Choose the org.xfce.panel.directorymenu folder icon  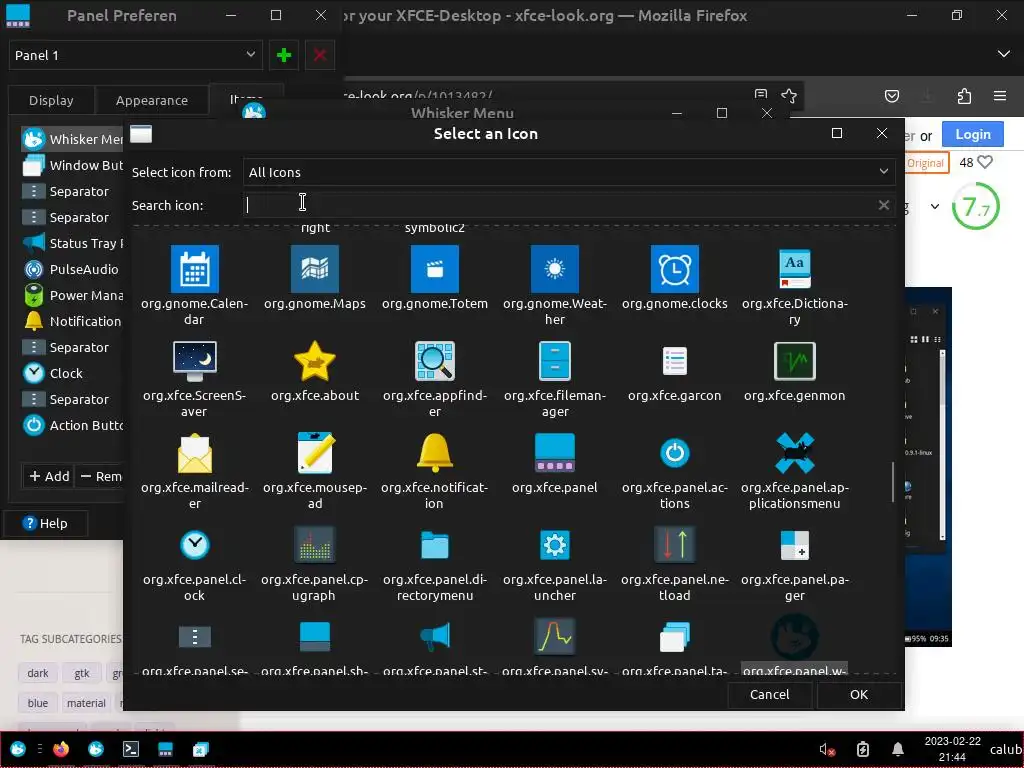(x=435, y=545)
